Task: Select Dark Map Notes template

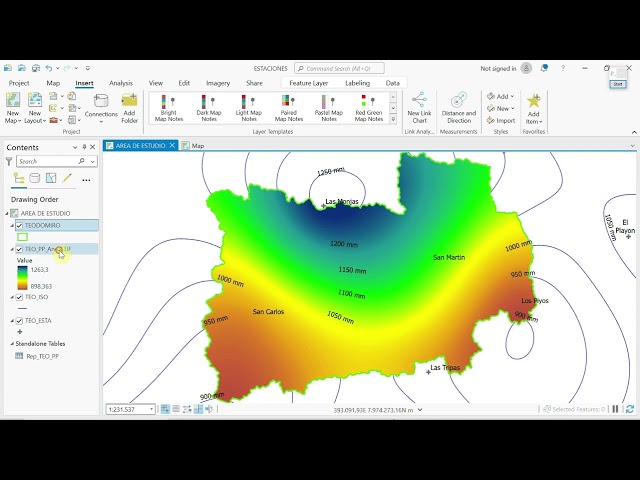Action: [209, 108]
